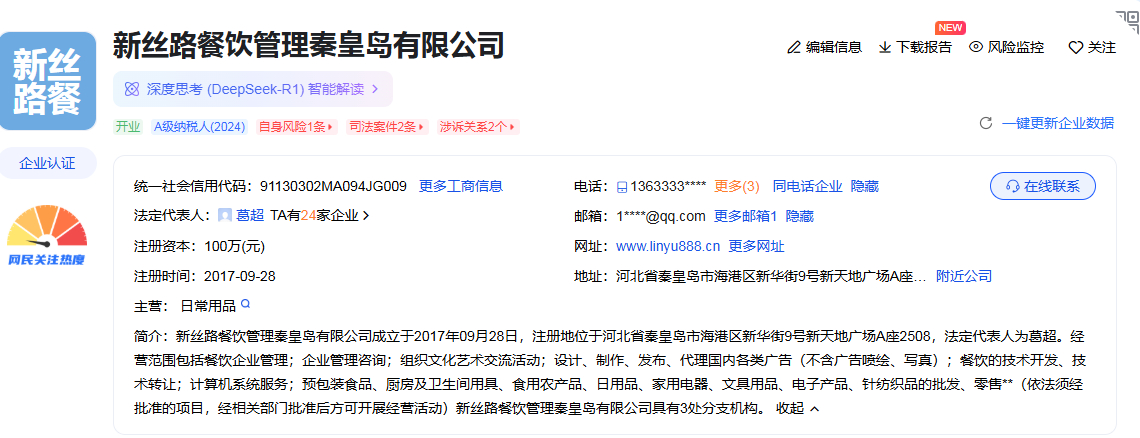This screenshot has height=438, width=1140.
Task: Open legal representative 葛超 link
Action: 250,215
